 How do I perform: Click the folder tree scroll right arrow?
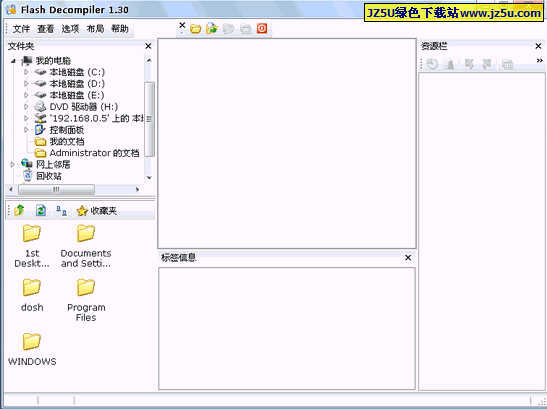click(x=137, y=189)
